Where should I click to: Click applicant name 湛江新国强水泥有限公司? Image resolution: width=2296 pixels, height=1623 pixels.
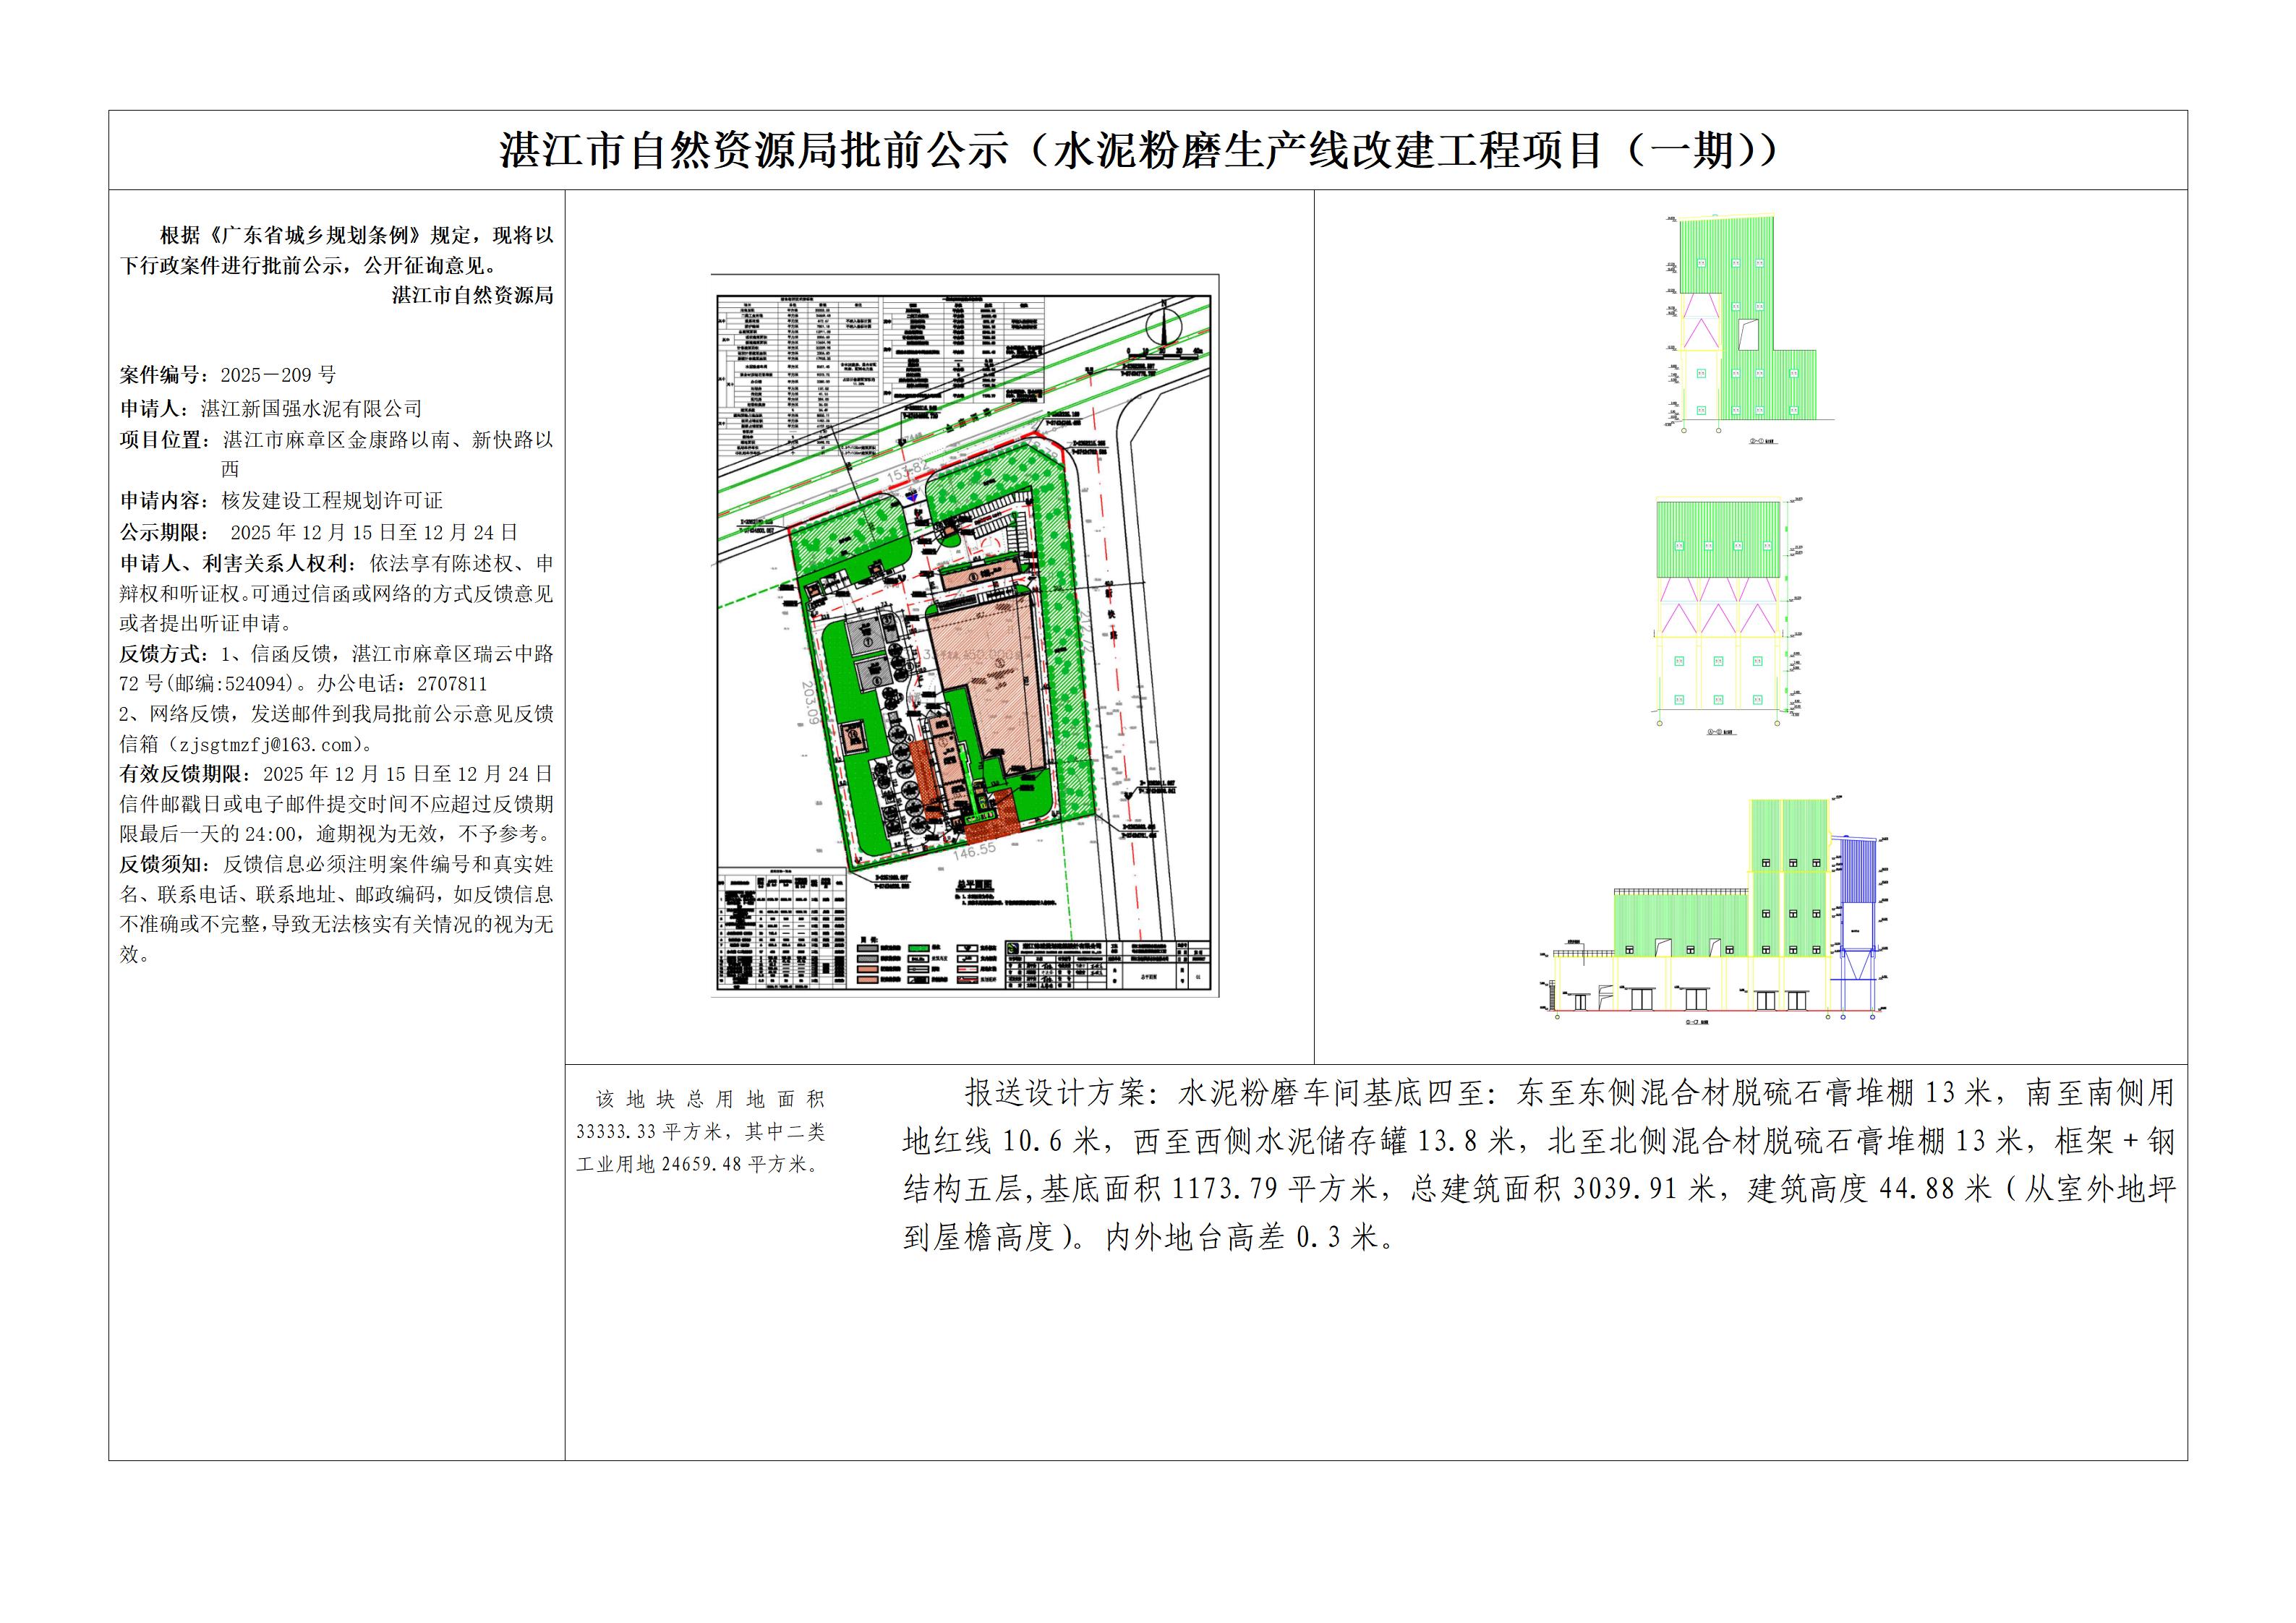coord(311,408)
